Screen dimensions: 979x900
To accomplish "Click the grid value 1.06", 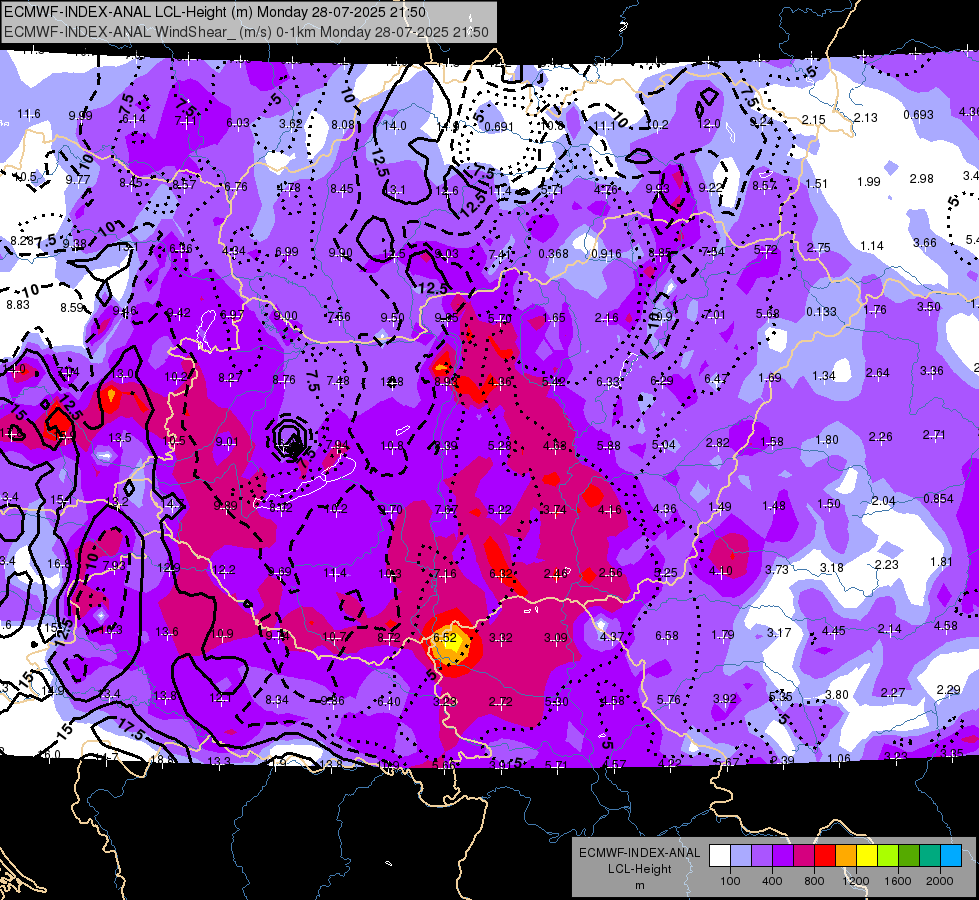I will coord(839,758).
